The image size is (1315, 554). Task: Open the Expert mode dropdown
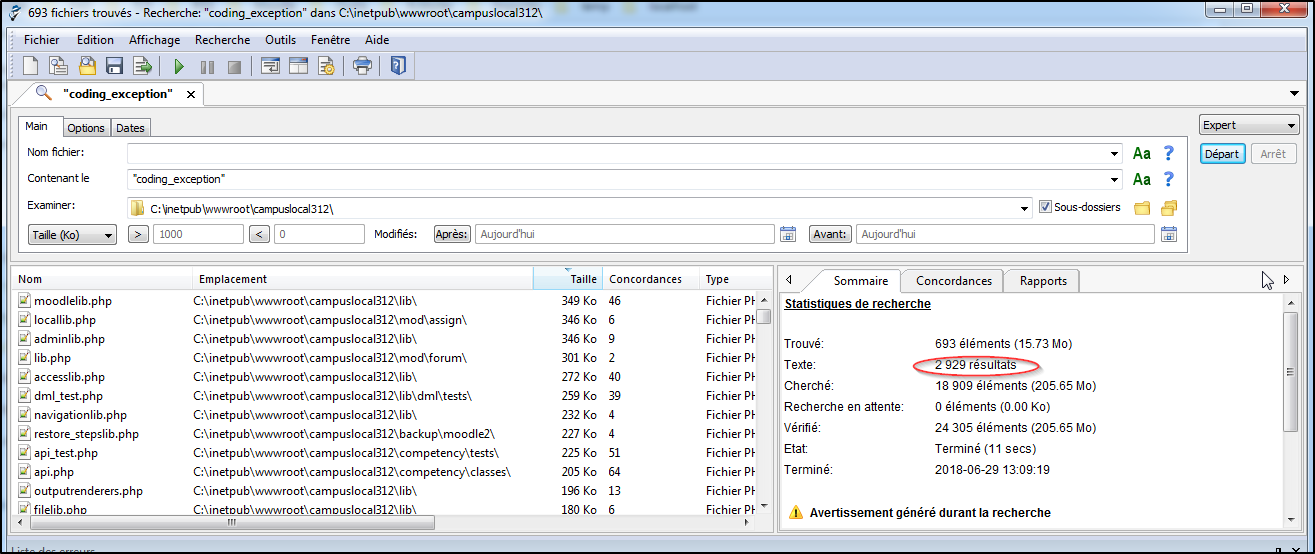[1248, 126]
